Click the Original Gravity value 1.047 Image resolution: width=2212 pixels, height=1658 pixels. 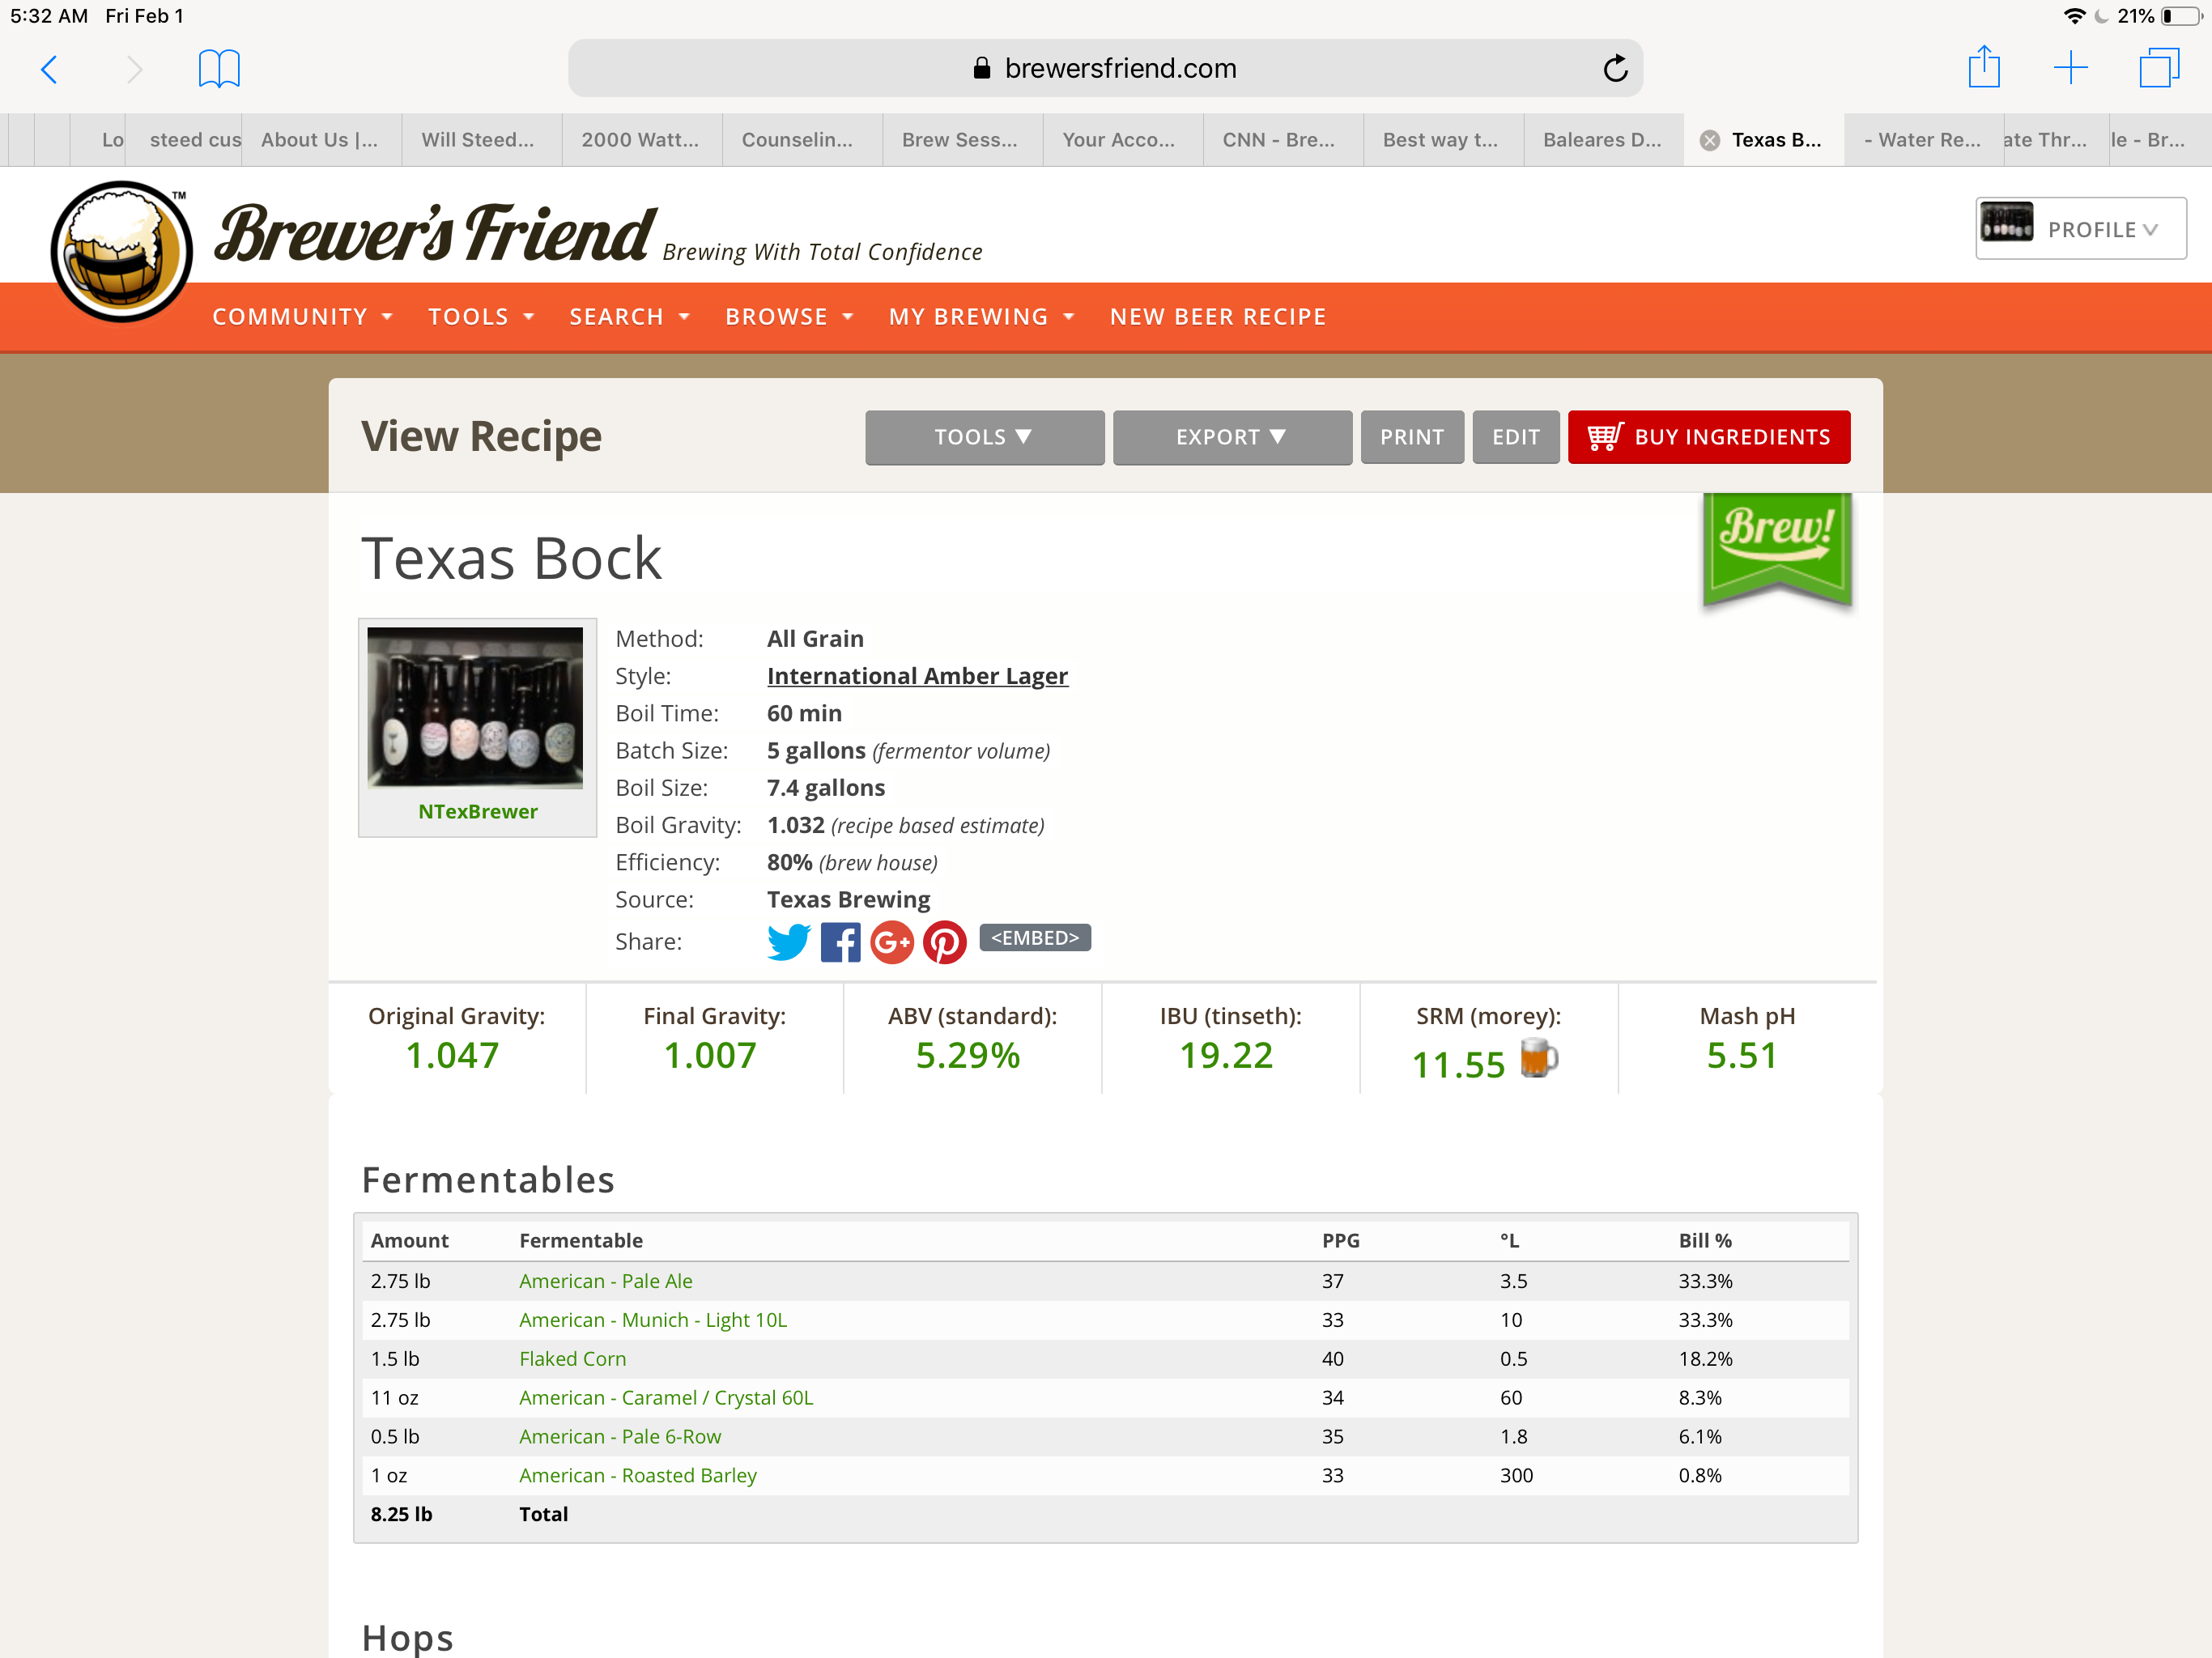452,1055
